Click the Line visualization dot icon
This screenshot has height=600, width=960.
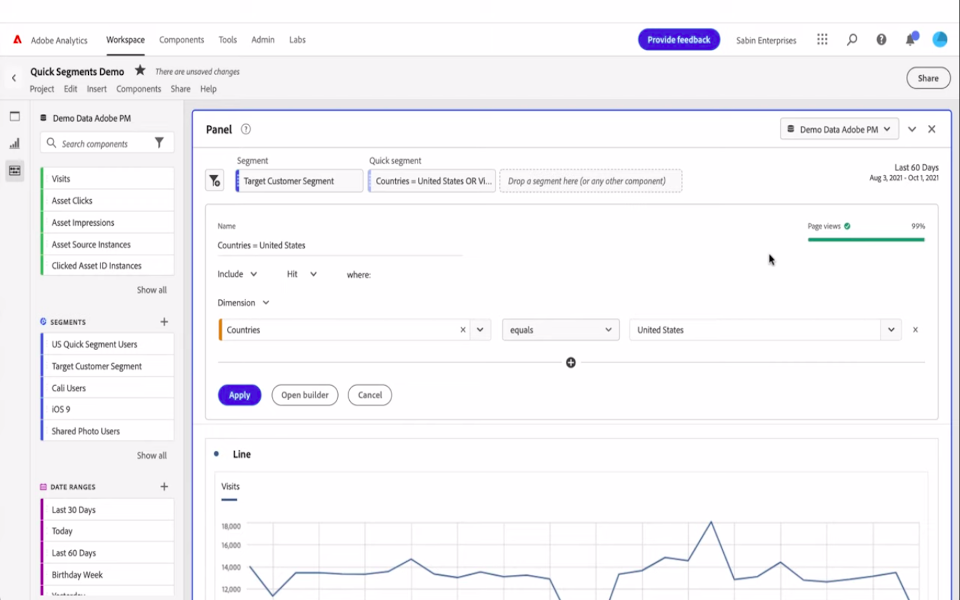tap(216, 454)
